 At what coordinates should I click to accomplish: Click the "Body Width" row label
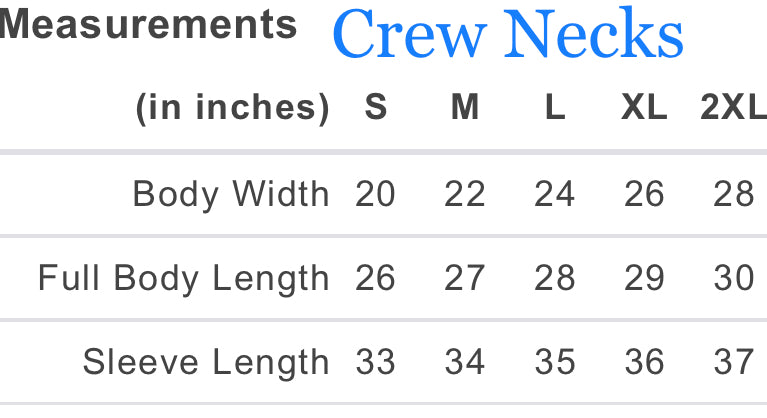(x=231, y=193)
